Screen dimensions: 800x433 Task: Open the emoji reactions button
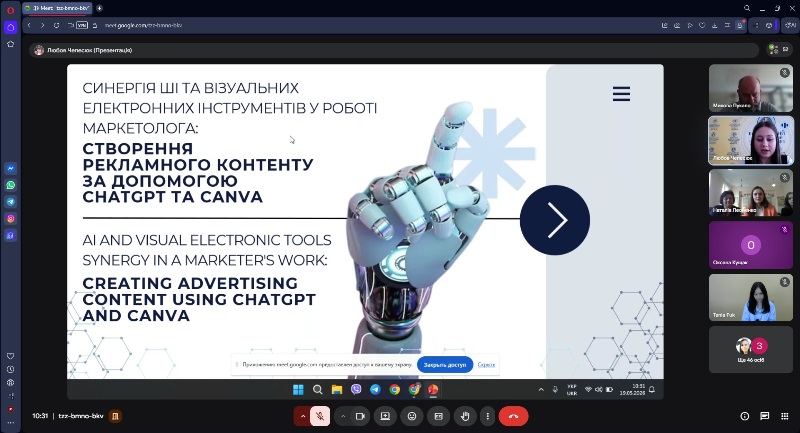pos(412,416)
